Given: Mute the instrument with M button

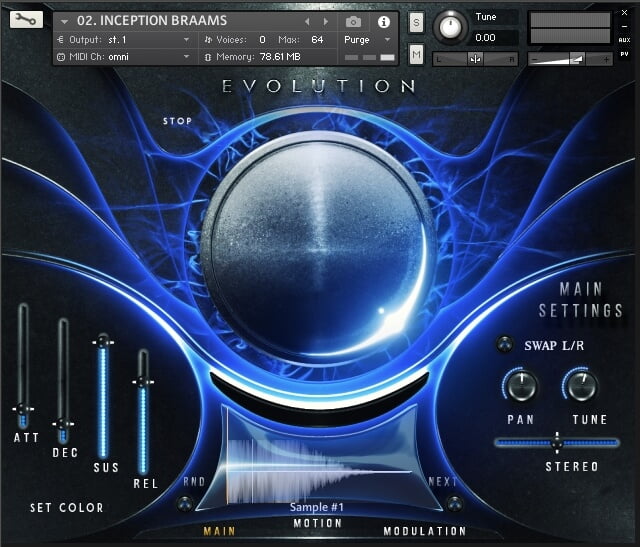Looking at the screenshot, I should click(416, 54).
